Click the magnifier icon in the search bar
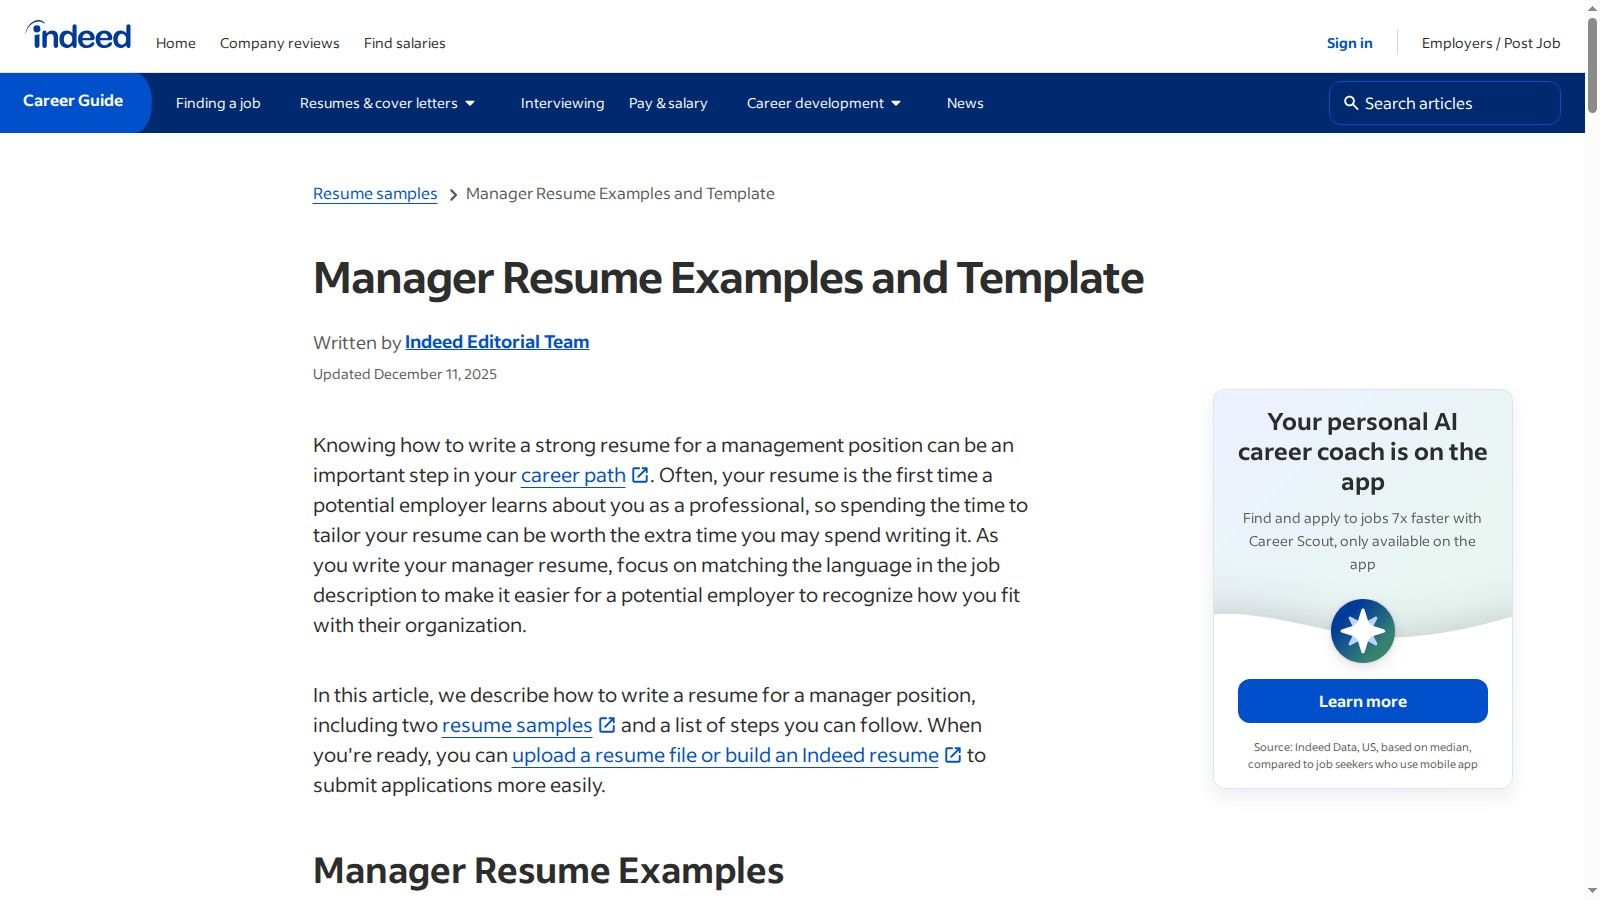 pos(1352,103)
